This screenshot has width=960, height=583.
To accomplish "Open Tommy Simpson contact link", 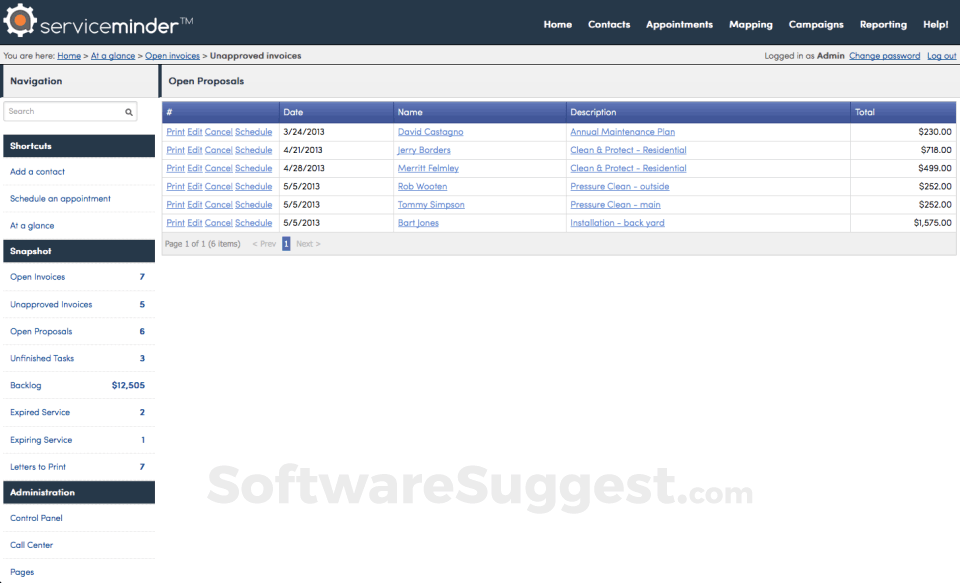I will tap(431, 205).
